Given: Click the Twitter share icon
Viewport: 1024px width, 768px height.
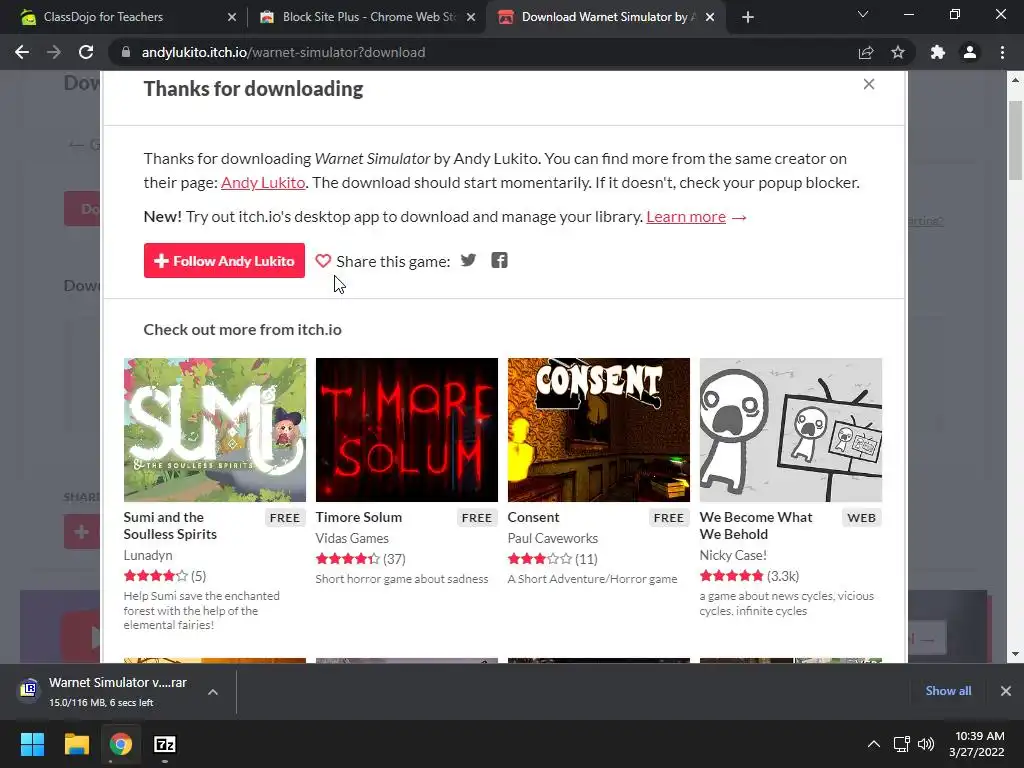Looking at the screenshot, I should click(x=468, y=261).
